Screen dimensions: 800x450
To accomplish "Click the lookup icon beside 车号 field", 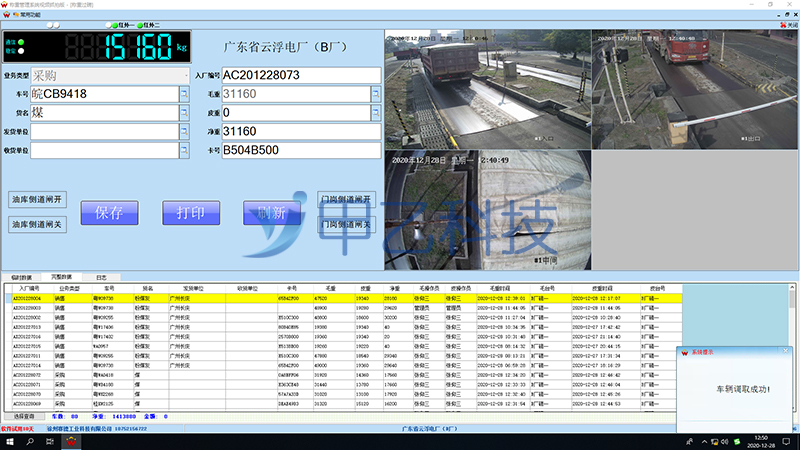I will pyautogui.click(x=184, y=94).
